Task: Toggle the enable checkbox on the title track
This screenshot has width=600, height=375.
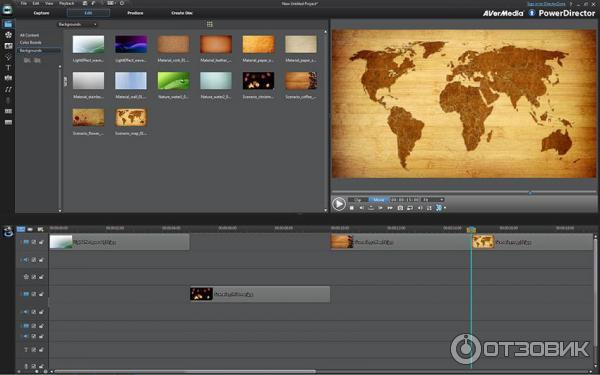Action: pos(34,350)
